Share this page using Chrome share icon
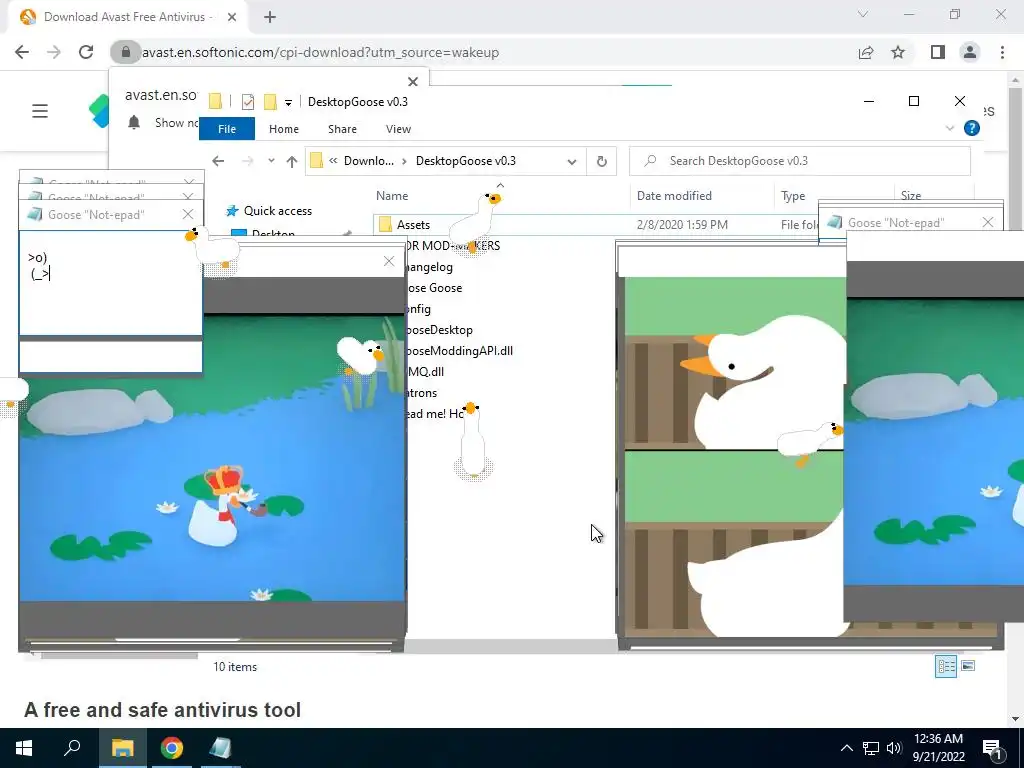 [x=866, y=52]
